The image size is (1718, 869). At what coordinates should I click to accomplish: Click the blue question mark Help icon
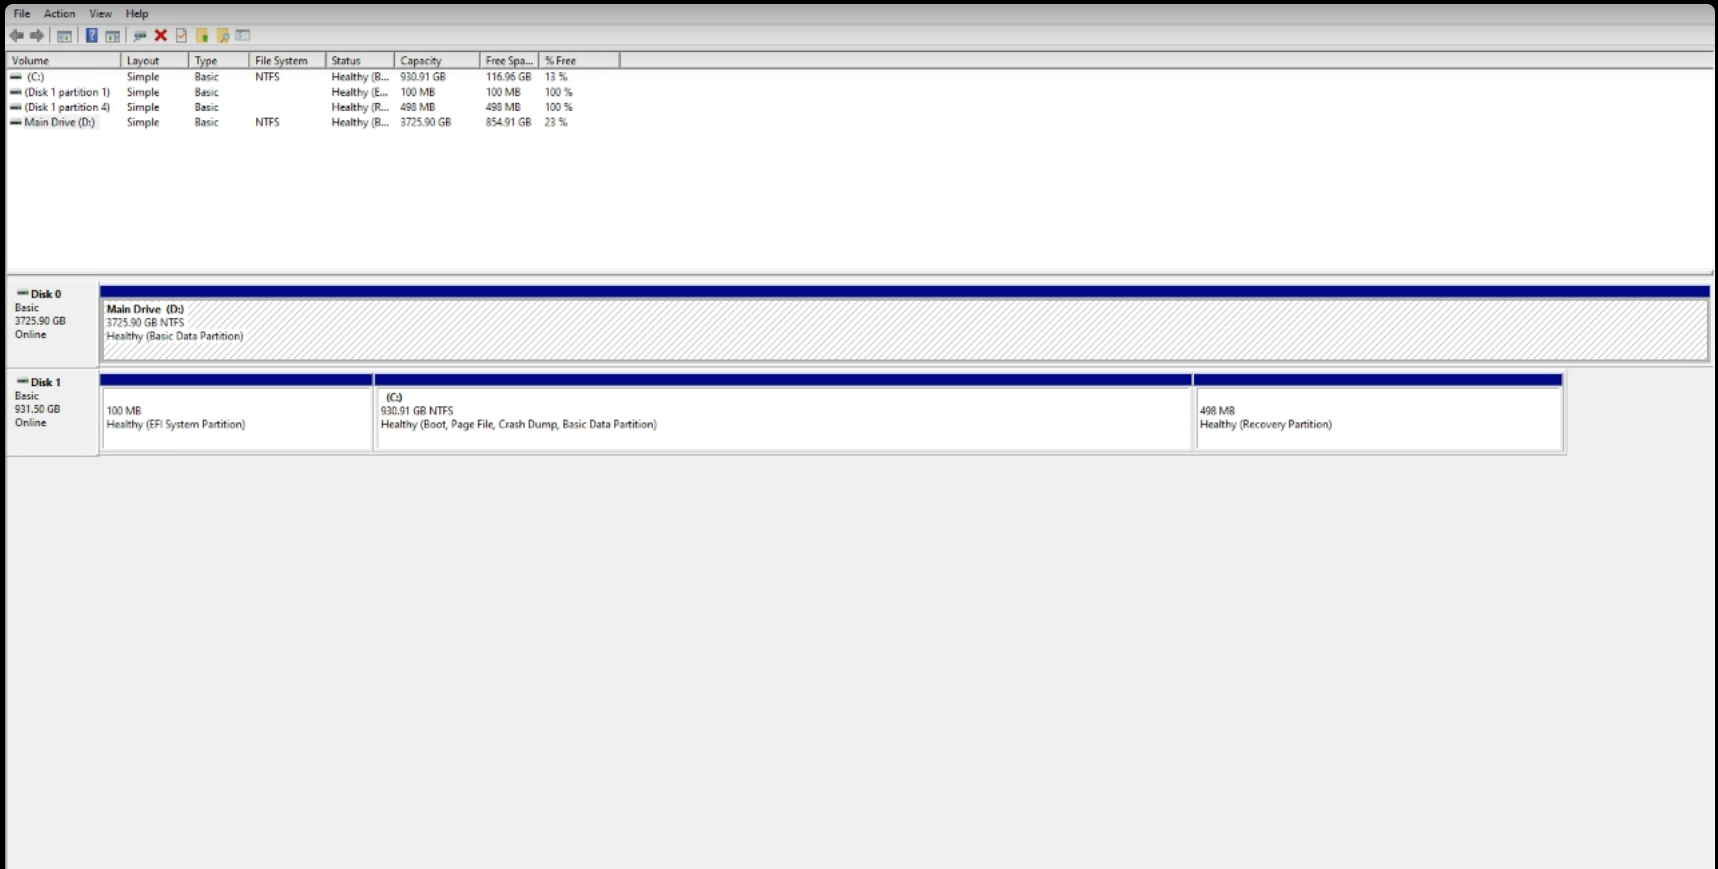click(91, 36)
